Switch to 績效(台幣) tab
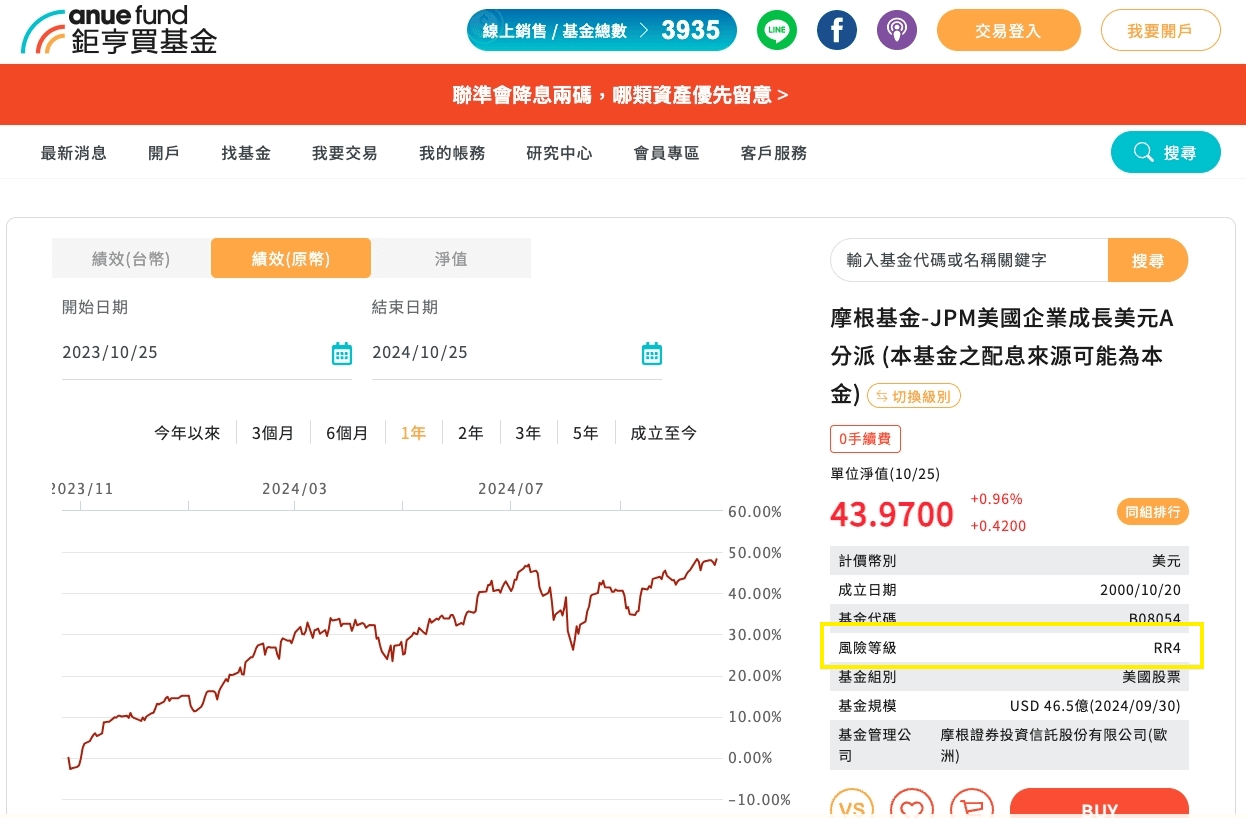Screen dimensions: 1246x818 131,258
